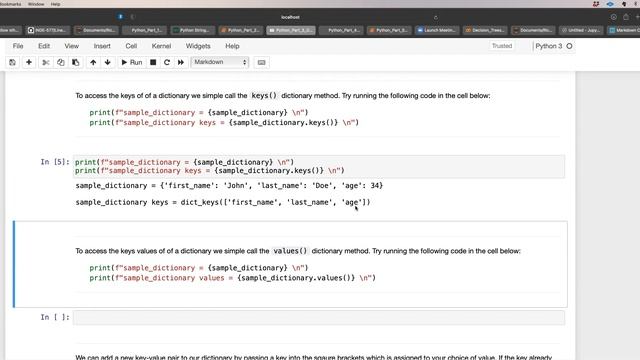Insert a cell below with the plus icon

(29, 62)
